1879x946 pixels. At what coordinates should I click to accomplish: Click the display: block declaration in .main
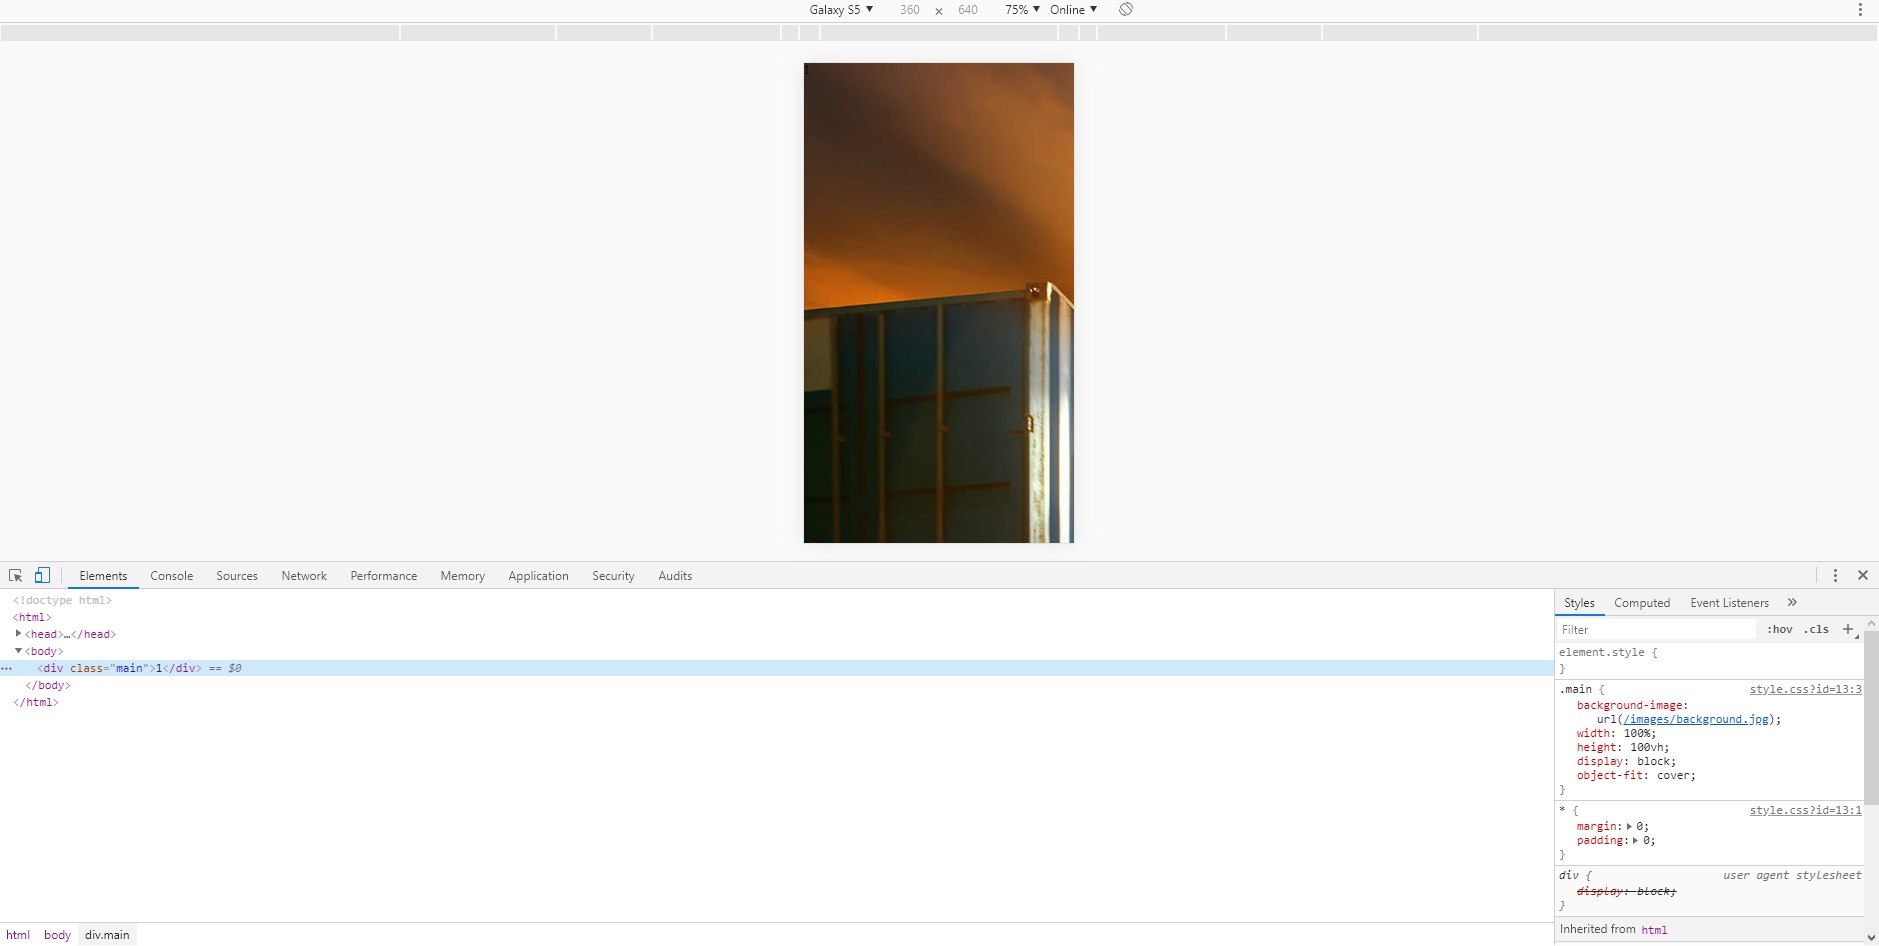coord(1626,761)
